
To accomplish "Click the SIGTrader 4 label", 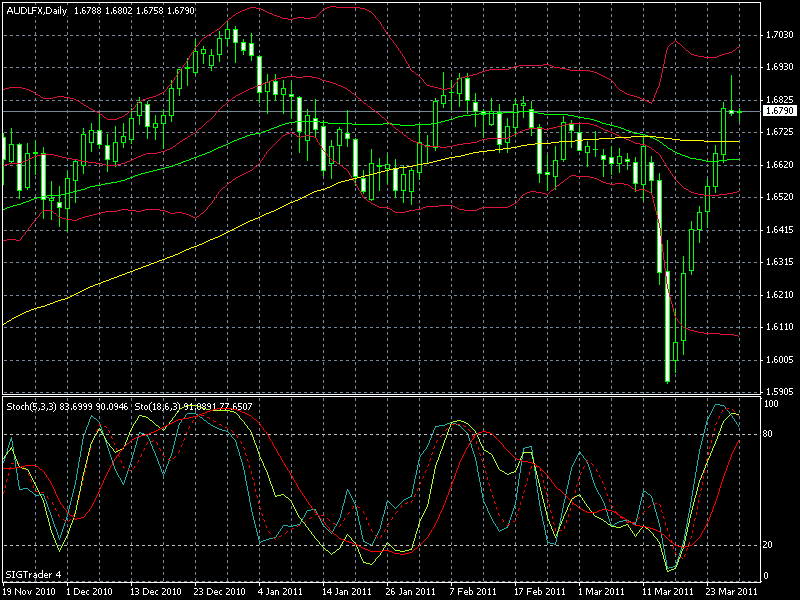I will point(34,574).
